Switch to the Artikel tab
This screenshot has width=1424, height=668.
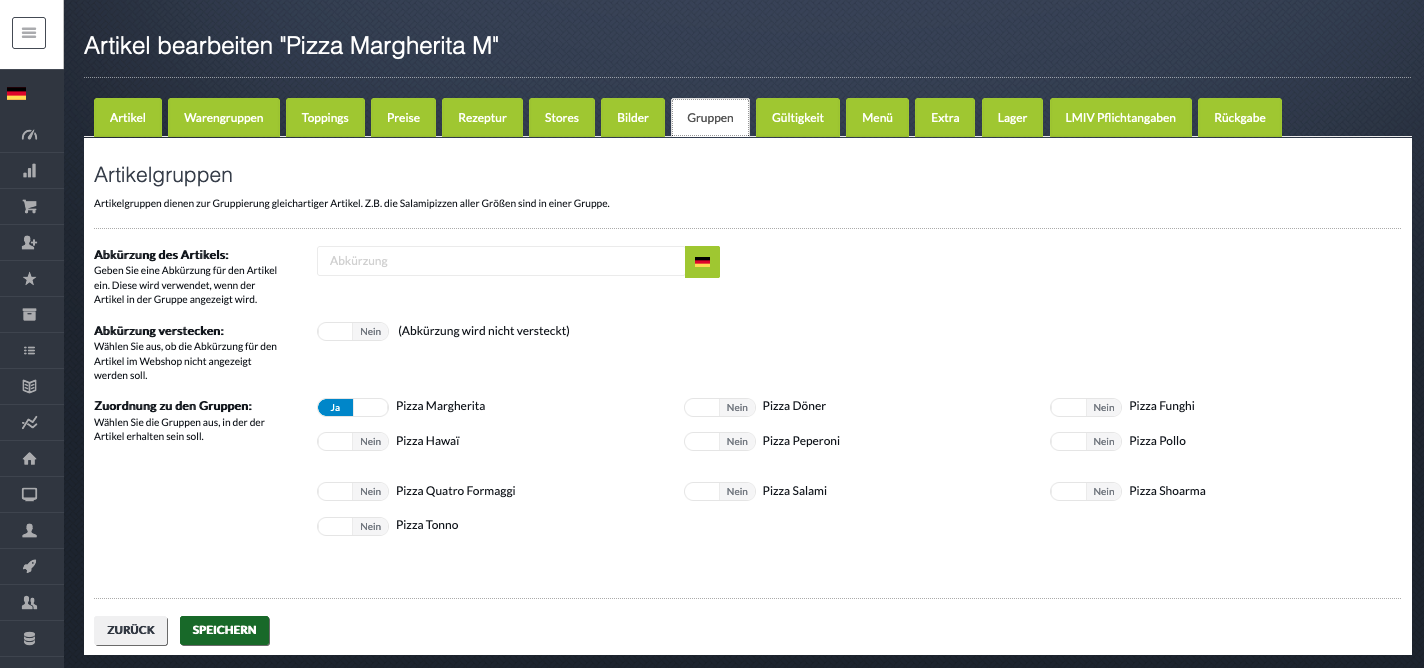[128, 117]
